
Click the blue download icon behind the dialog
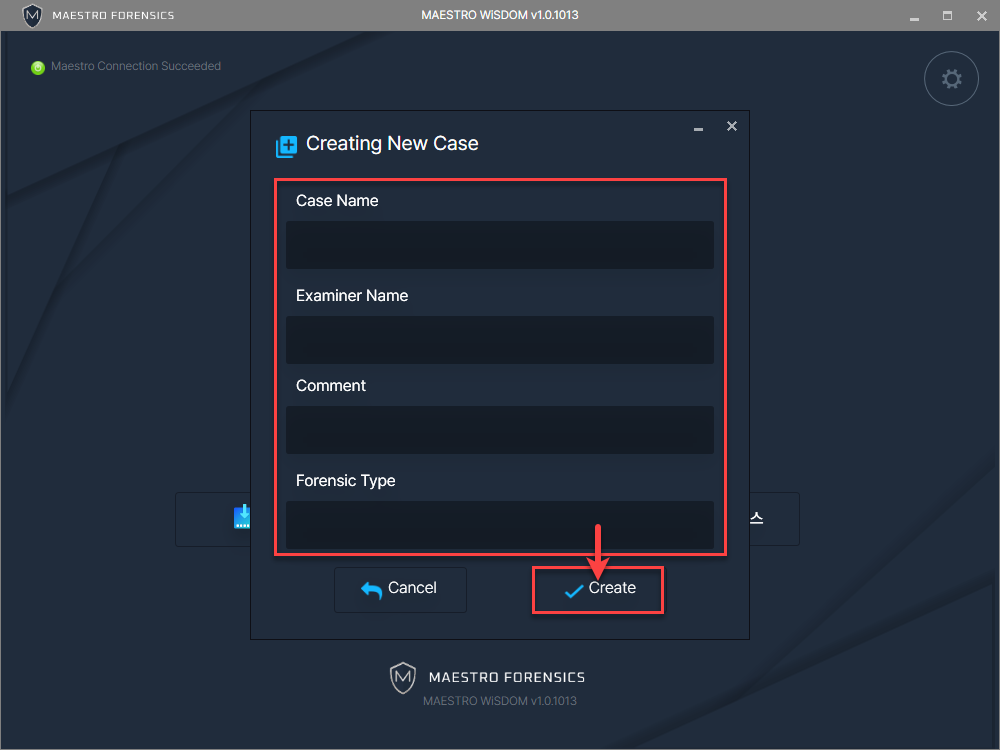[241, 517]
